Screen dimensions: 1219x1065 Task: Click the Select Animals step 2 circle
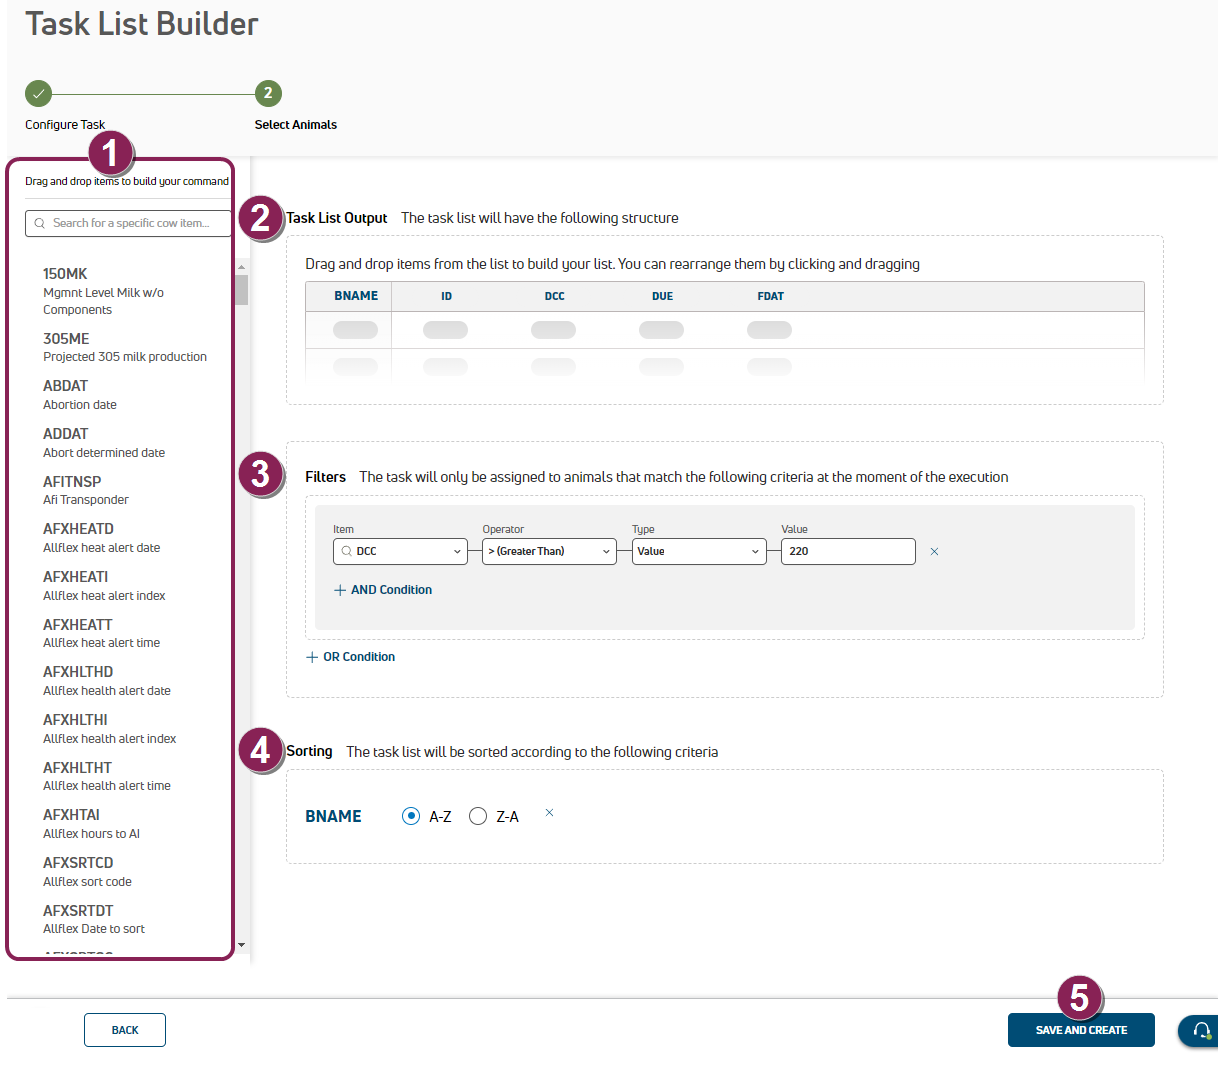coord(268,93)
